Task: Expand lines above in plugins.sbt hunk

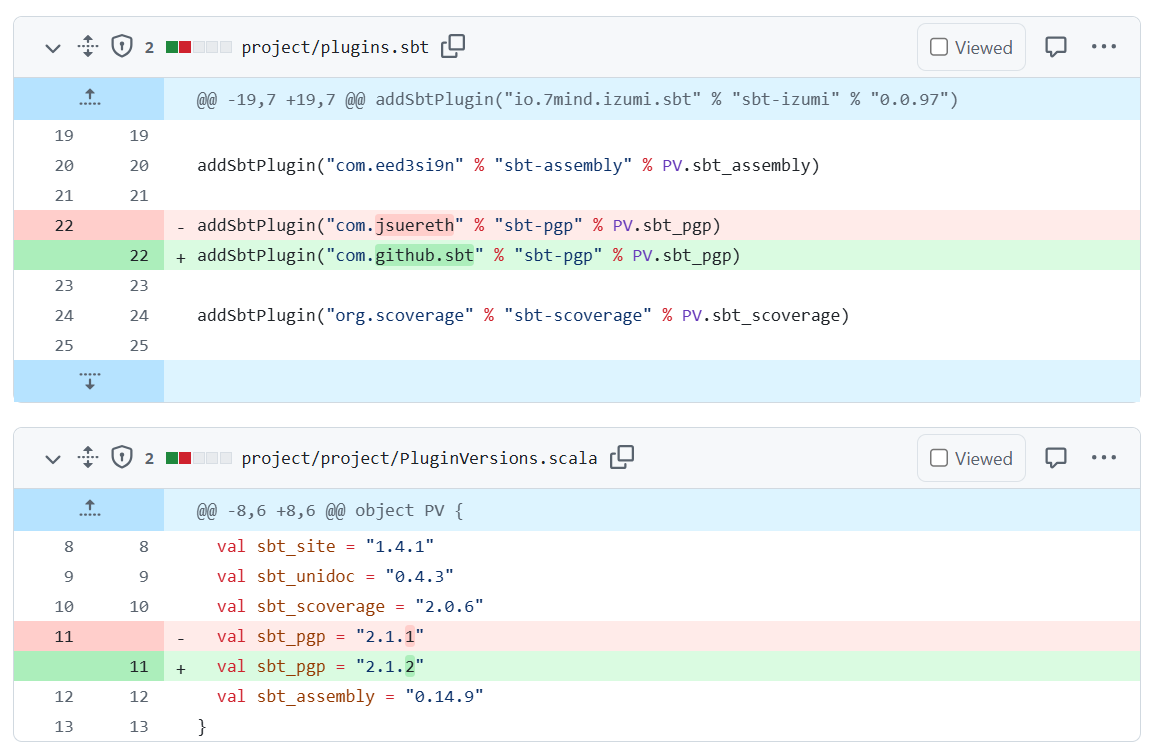Action: (x=89, y=98)
